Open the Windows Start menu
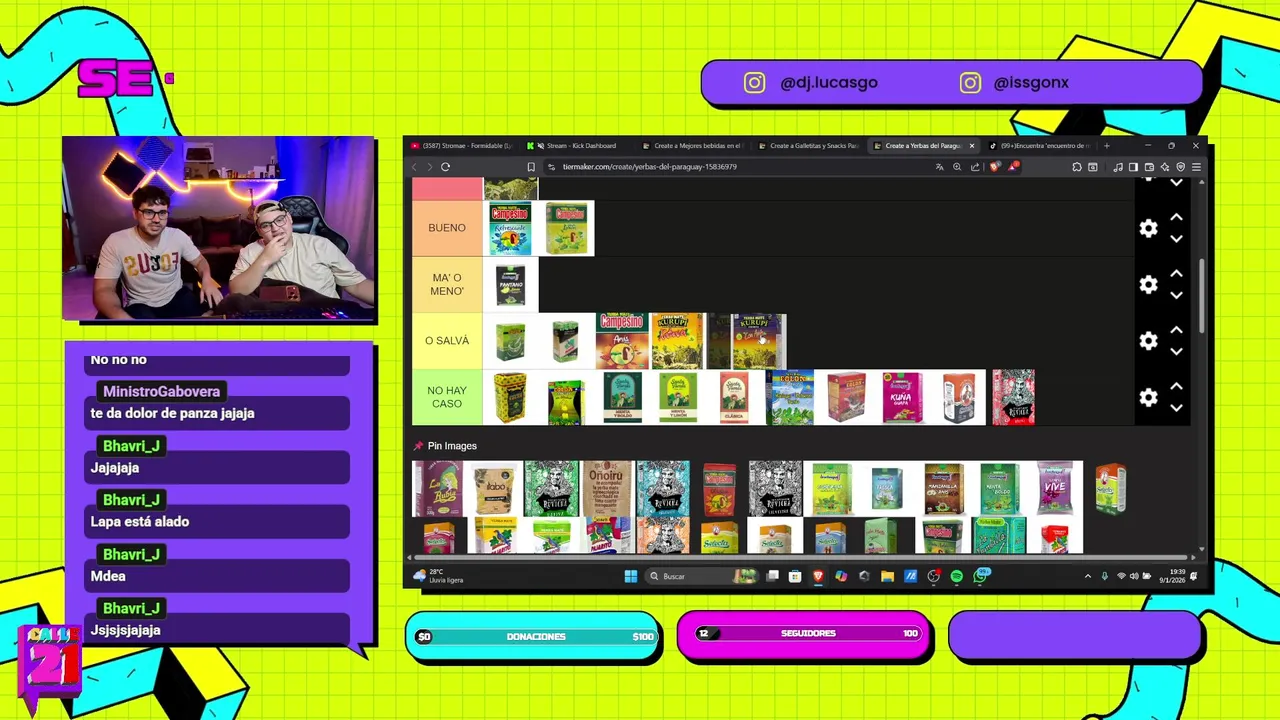 click(x=631, y=576)
